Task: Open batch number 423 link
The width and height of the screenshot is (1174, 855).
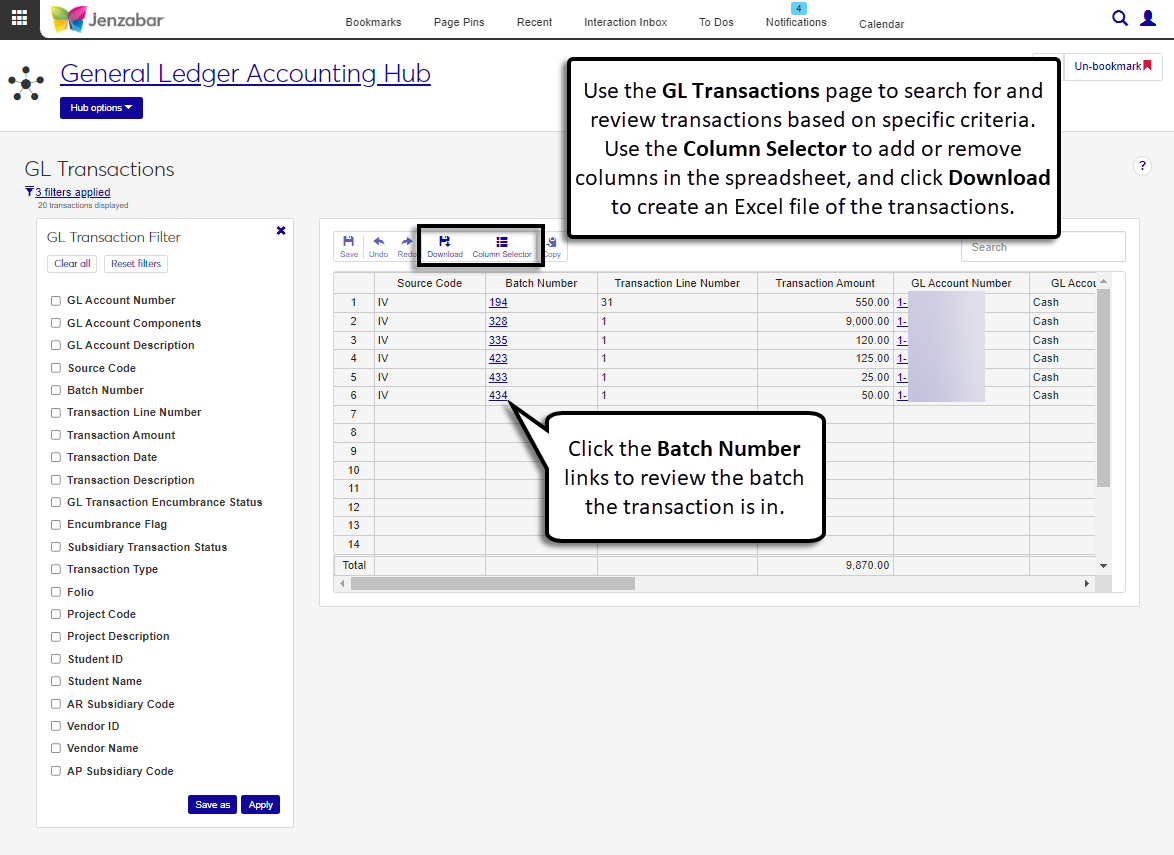Action: point(498,359)
